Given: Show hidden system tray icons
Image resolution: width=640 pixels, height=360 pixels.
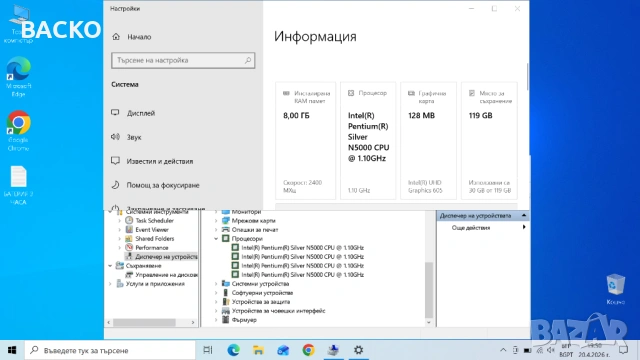Looking at the screenshot, I should click(x=503, y=350).
